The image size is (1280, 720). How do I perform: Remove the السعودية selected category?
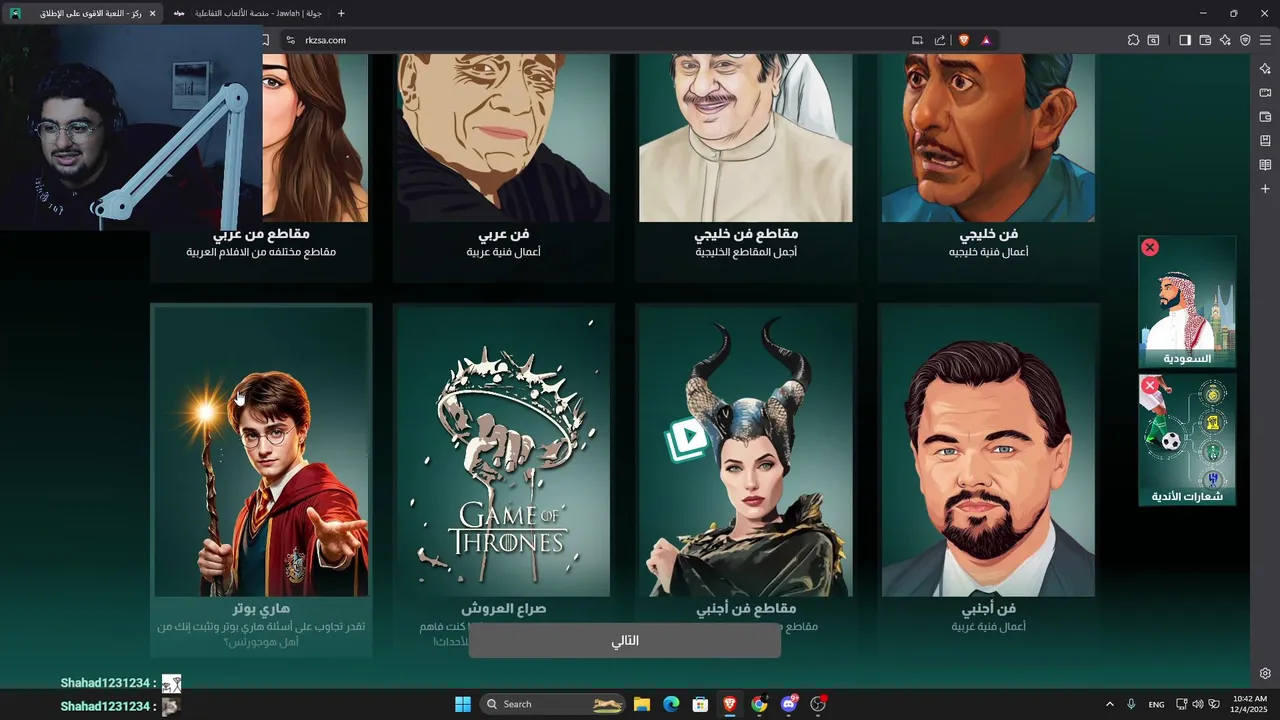pos(1150,247)
